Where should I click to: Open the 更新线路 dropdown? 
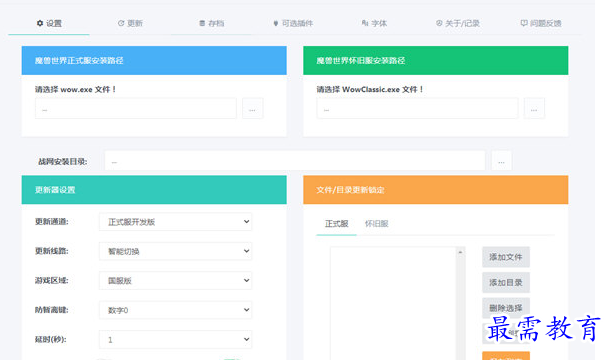point(175,251)
